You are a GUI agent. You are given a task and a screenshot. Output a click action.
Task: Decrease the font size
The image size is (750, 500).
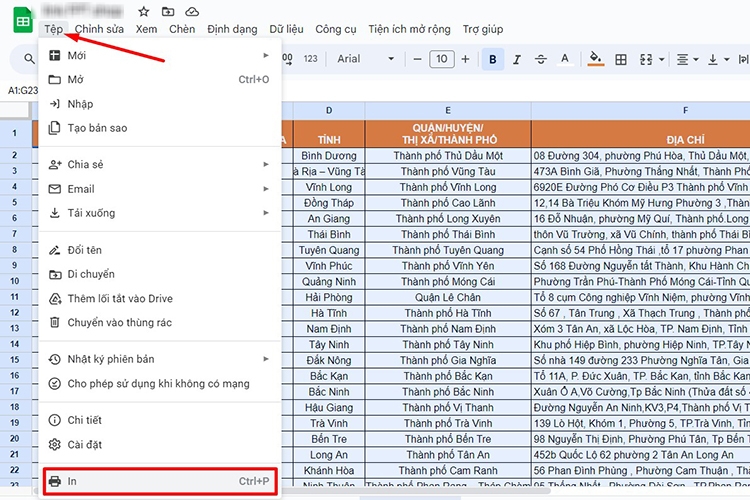point(418,59)
